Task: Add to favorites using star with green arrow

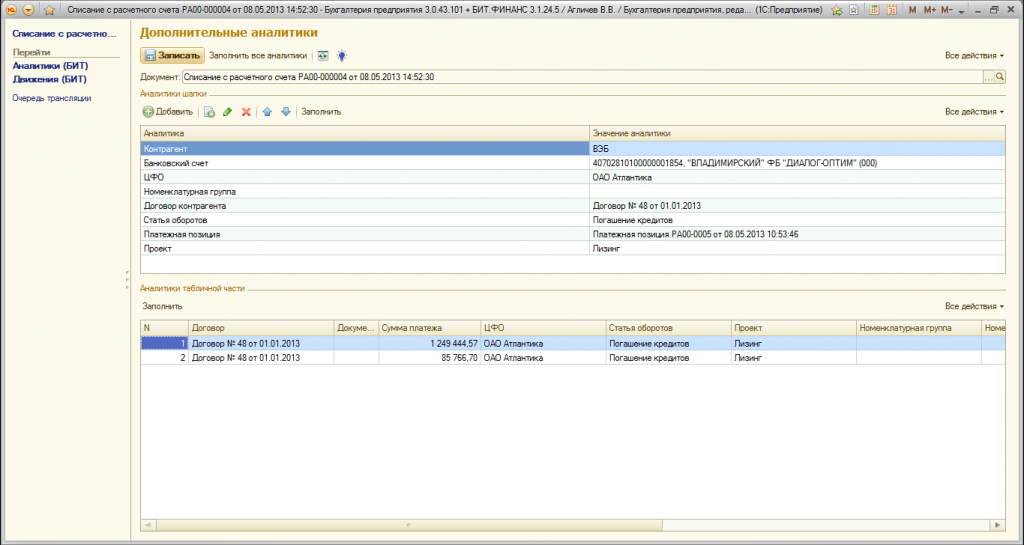Action: [x=837, y=10]
